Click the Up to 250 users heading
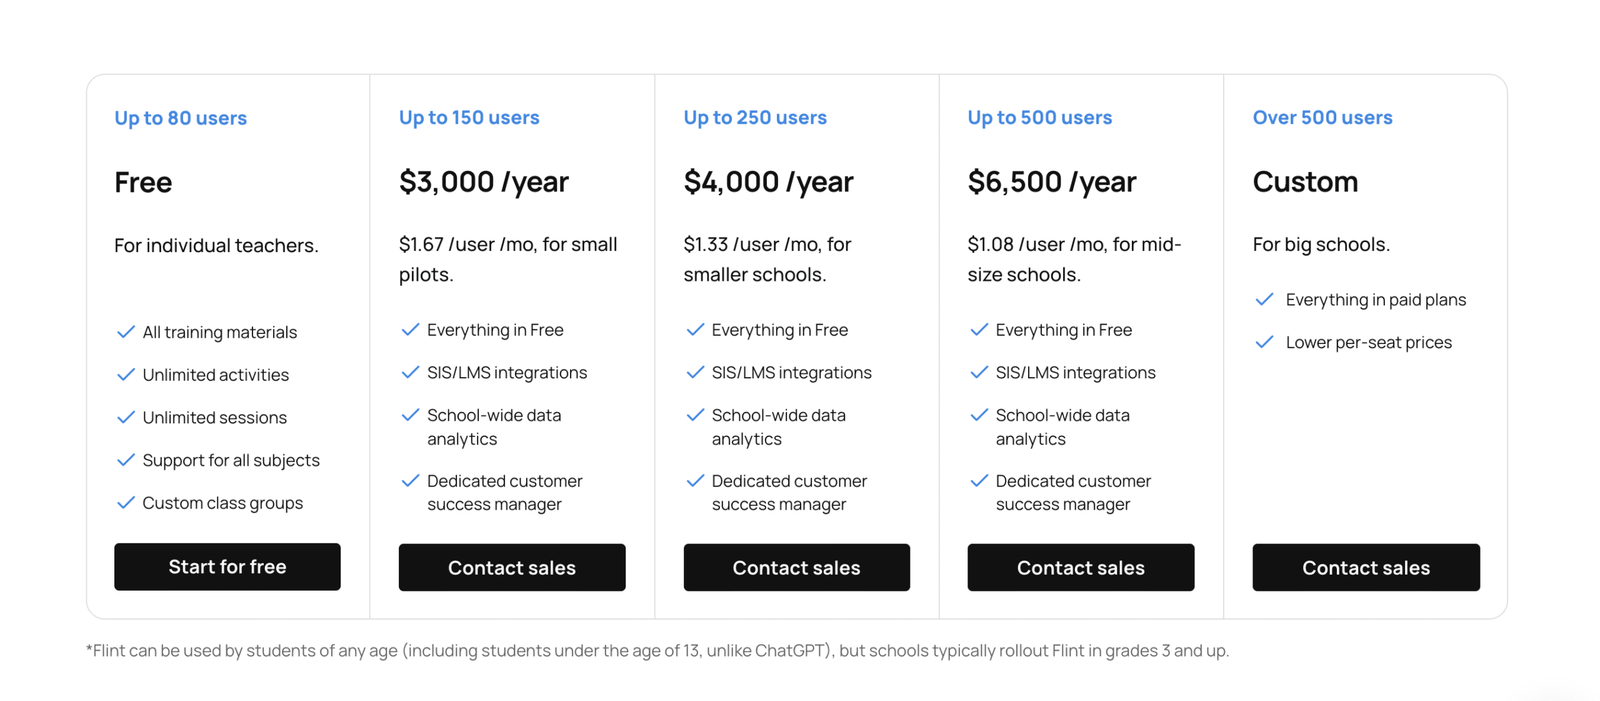 click(x=755, y=118)
